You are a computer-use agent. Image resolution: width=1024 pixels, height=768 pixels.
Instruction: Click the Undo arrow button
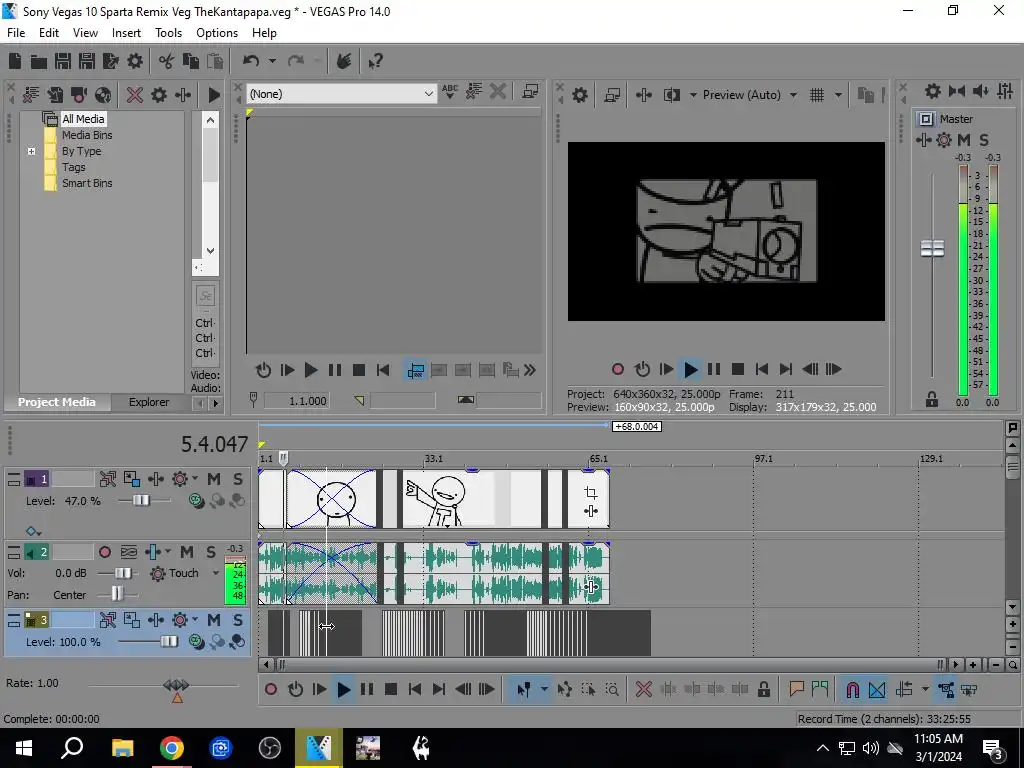point(251,61)
